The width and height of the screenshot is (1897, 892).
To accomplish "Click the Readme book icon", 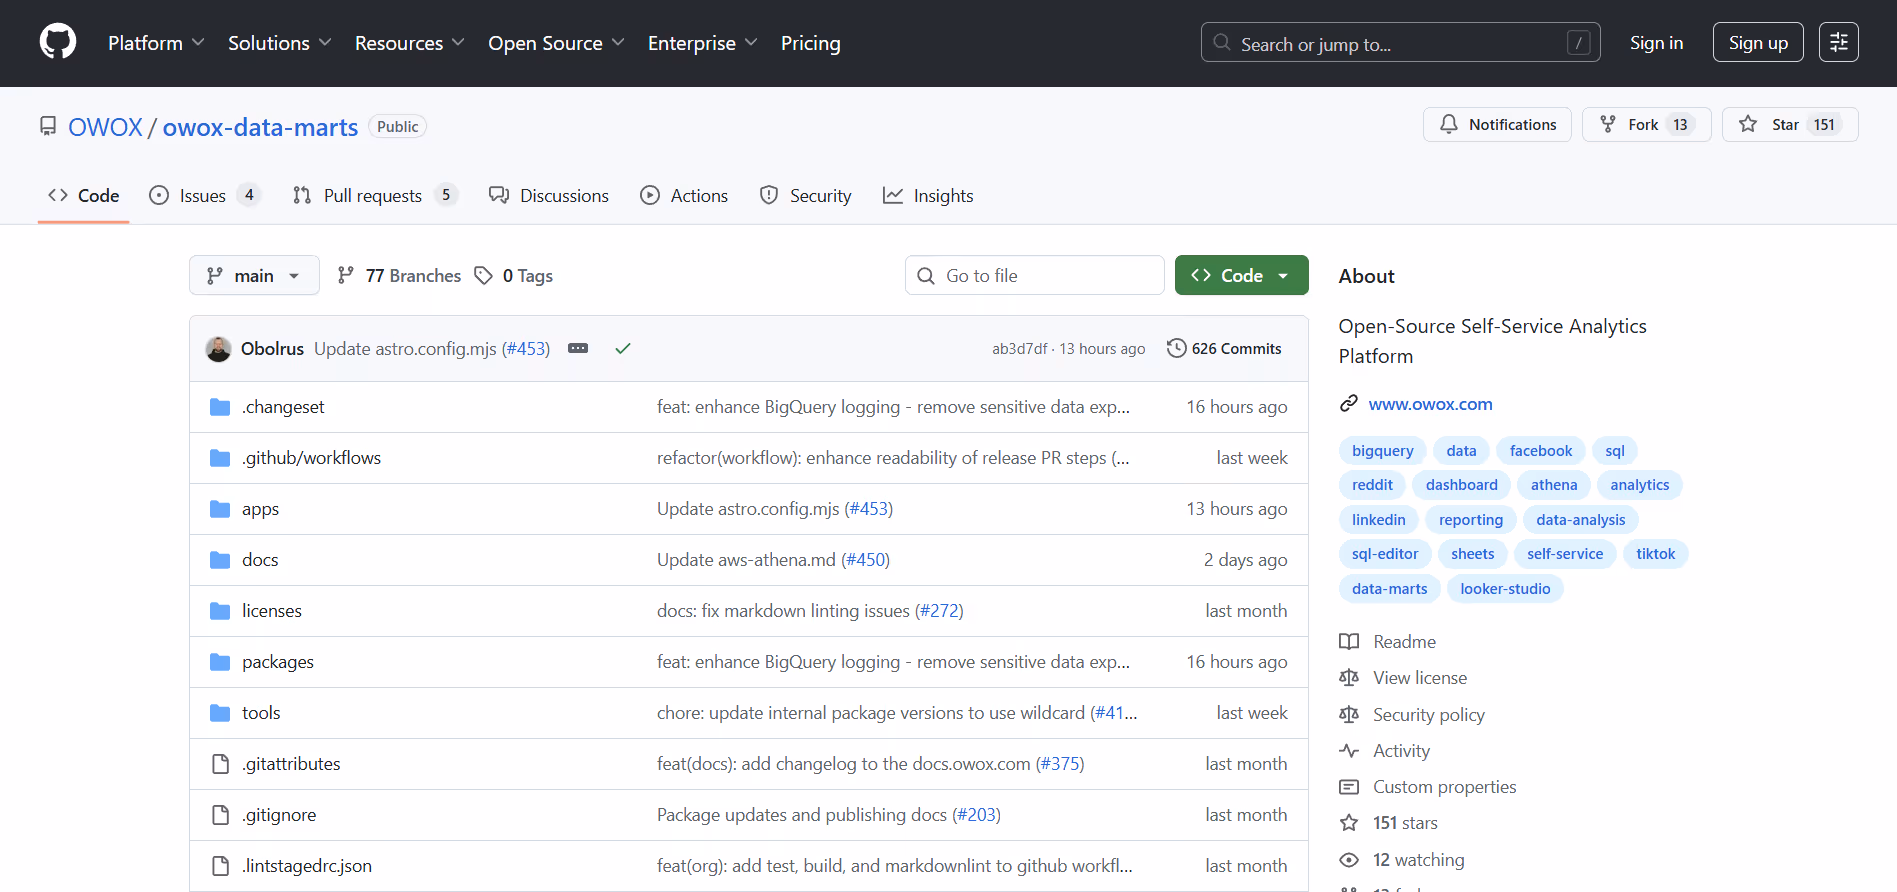I will click(1349, 642).
